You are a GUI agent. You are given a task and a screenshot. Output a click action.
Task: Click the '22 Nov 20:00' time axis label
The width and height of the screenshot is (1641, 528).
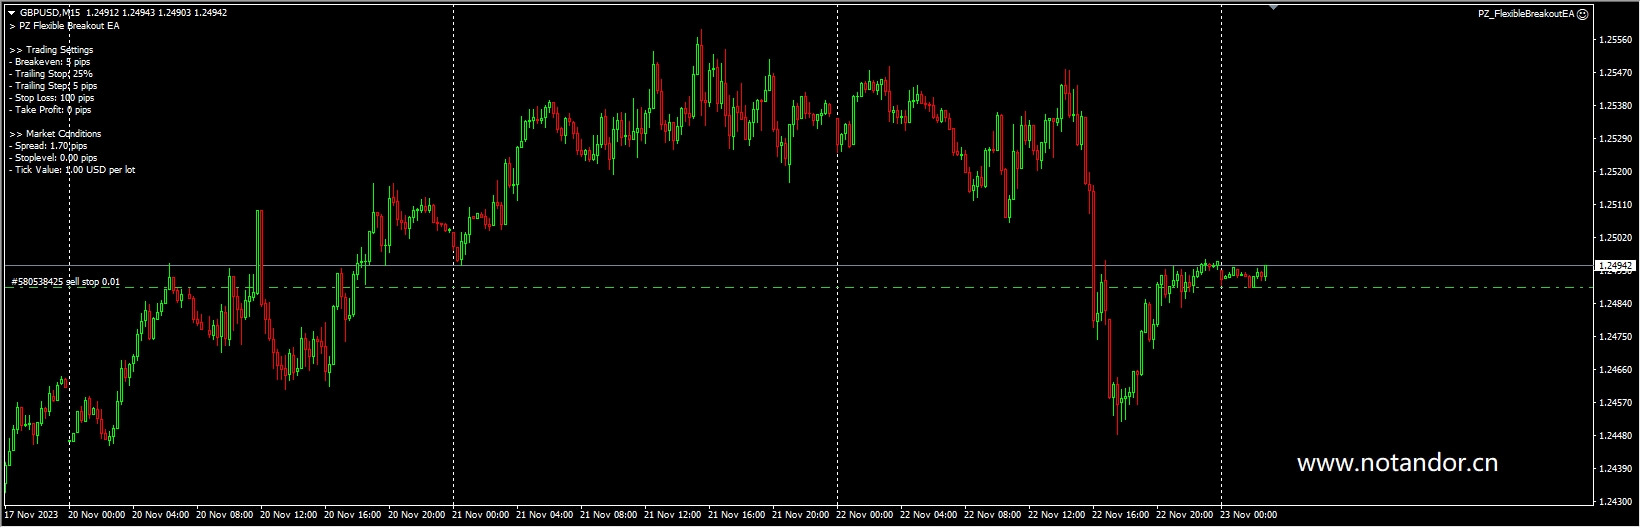[x=1185, y=516]
